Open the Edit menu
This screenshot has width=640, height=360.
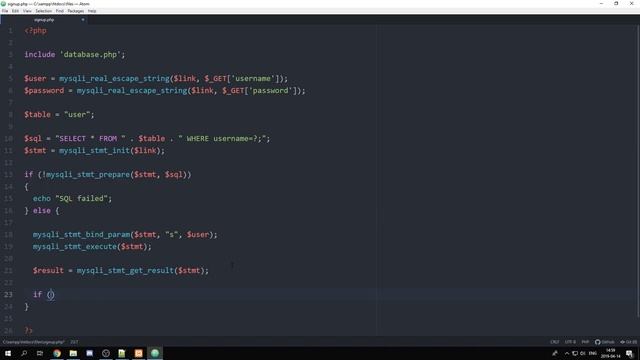coord(16,11)
